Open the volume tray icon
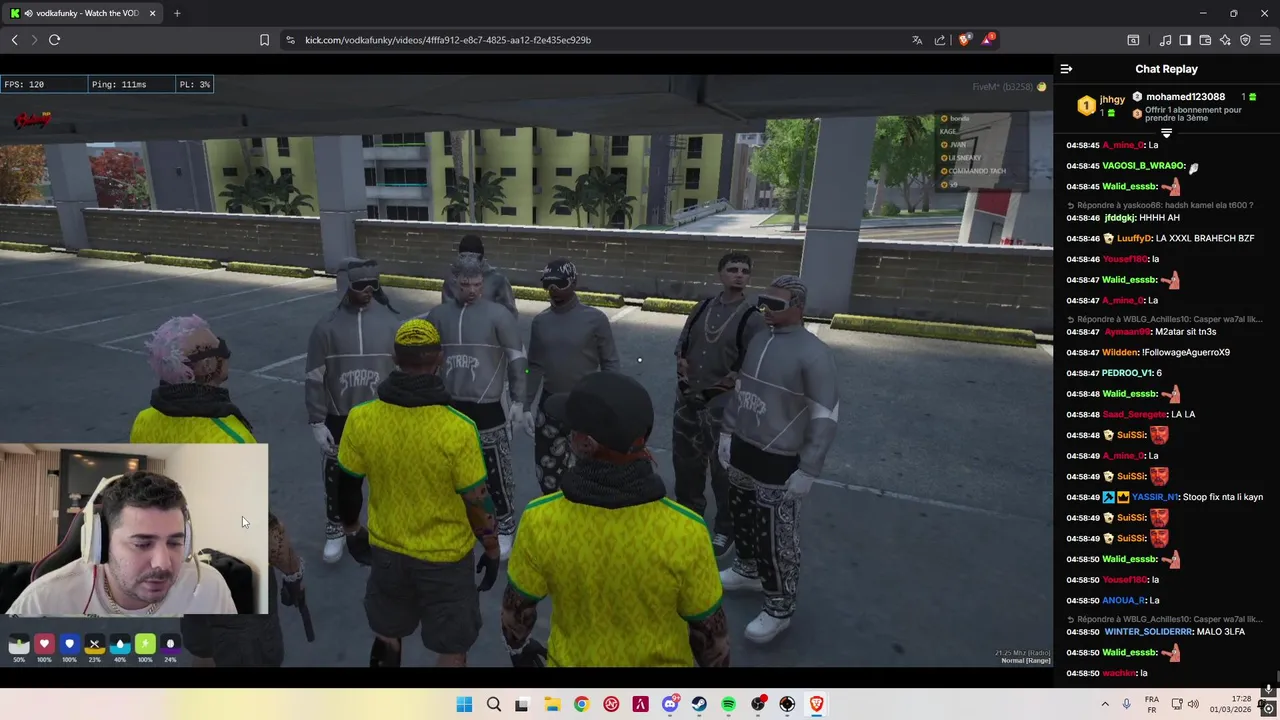 tap(1193, 704)
